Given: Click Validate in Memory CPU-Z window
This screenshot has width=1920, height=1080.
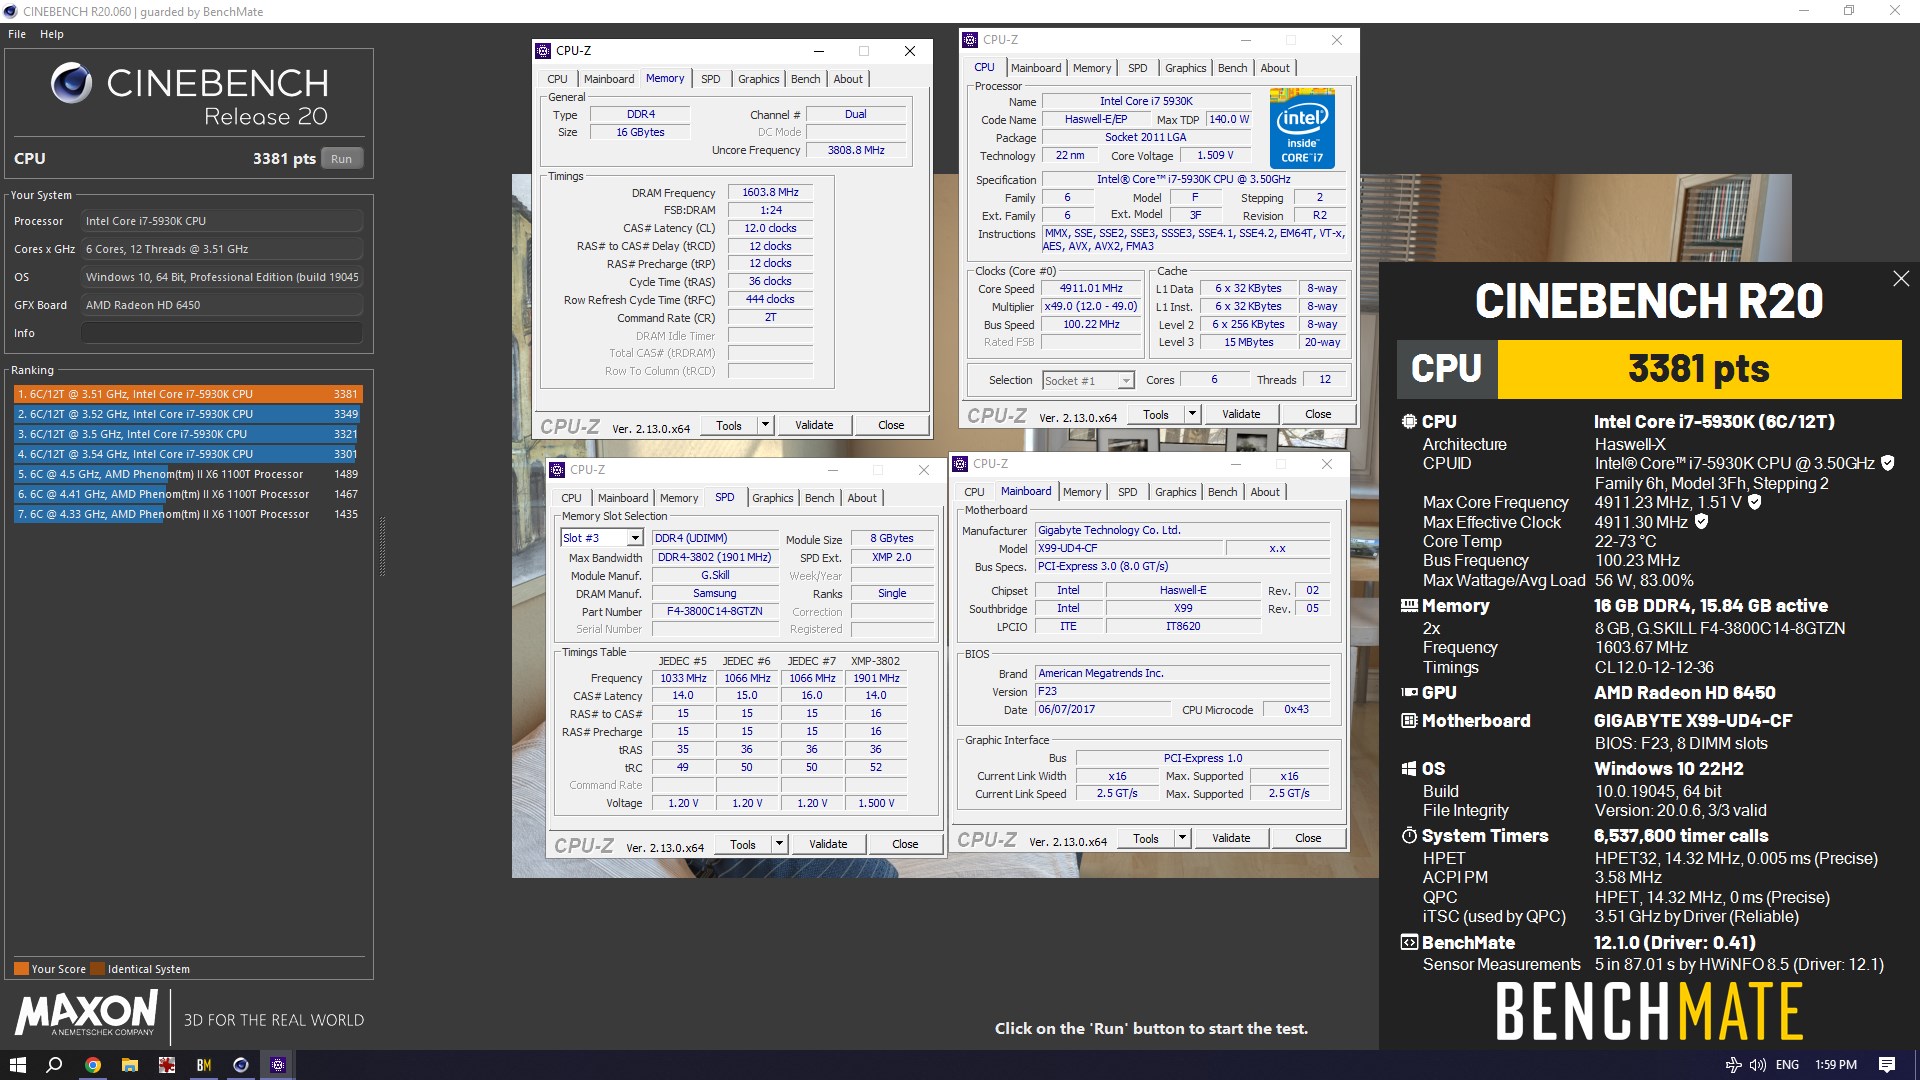Looking at the screenshot, I should pyautogui.click(x=814, y=425).
